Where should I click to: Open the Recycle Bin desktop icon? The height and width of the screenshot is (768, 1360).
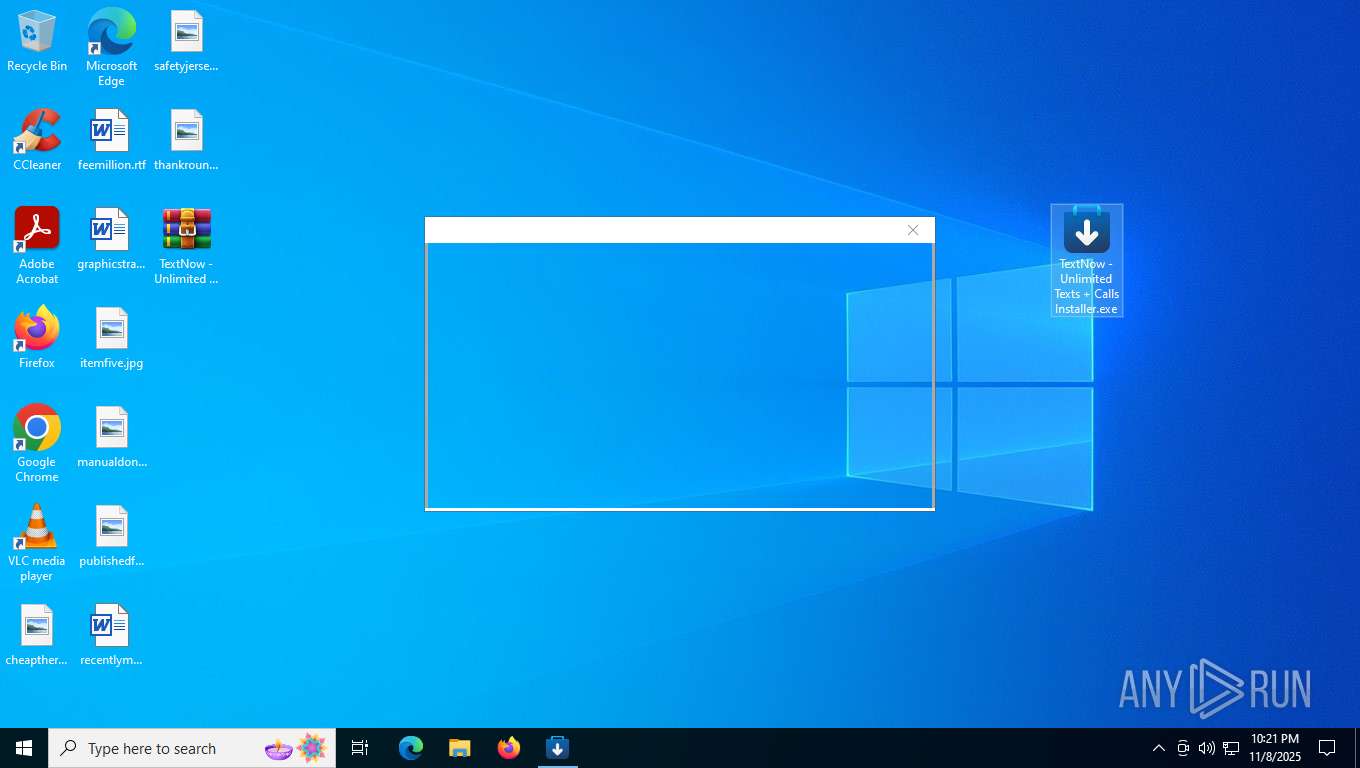37,41
